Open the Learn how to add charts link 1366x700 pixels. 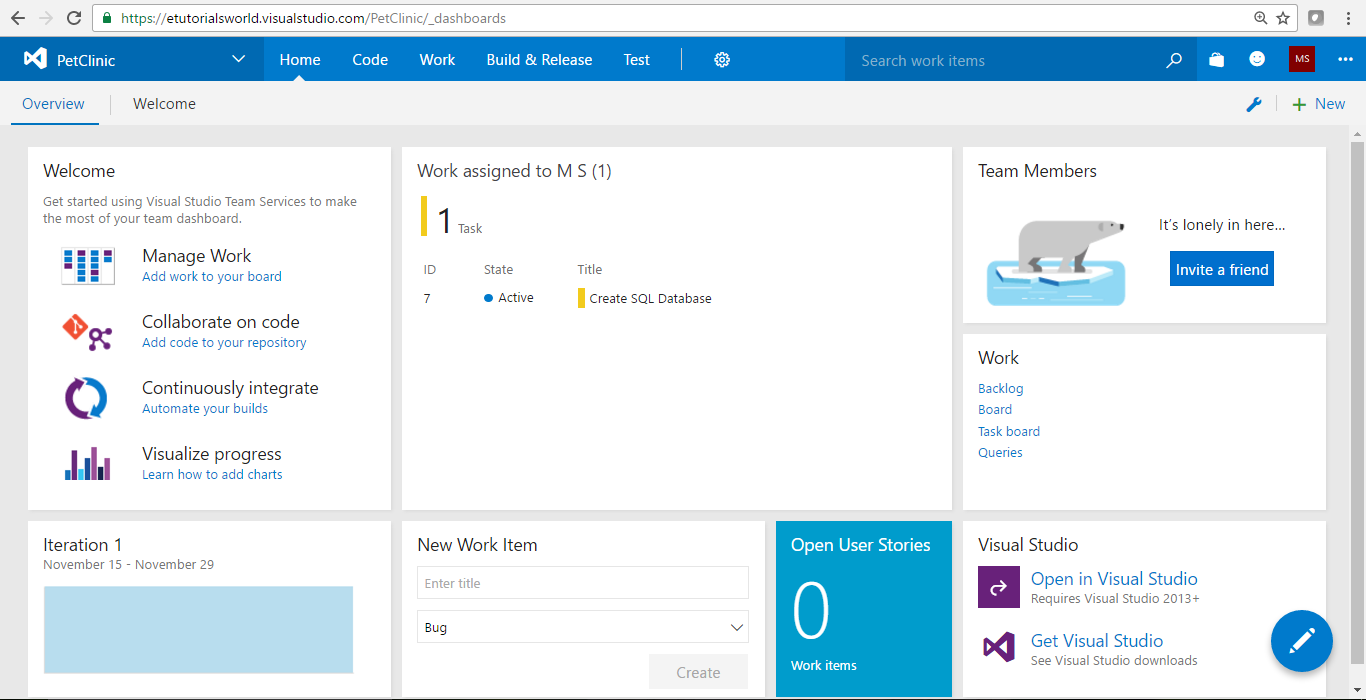(x=212, y=475)
